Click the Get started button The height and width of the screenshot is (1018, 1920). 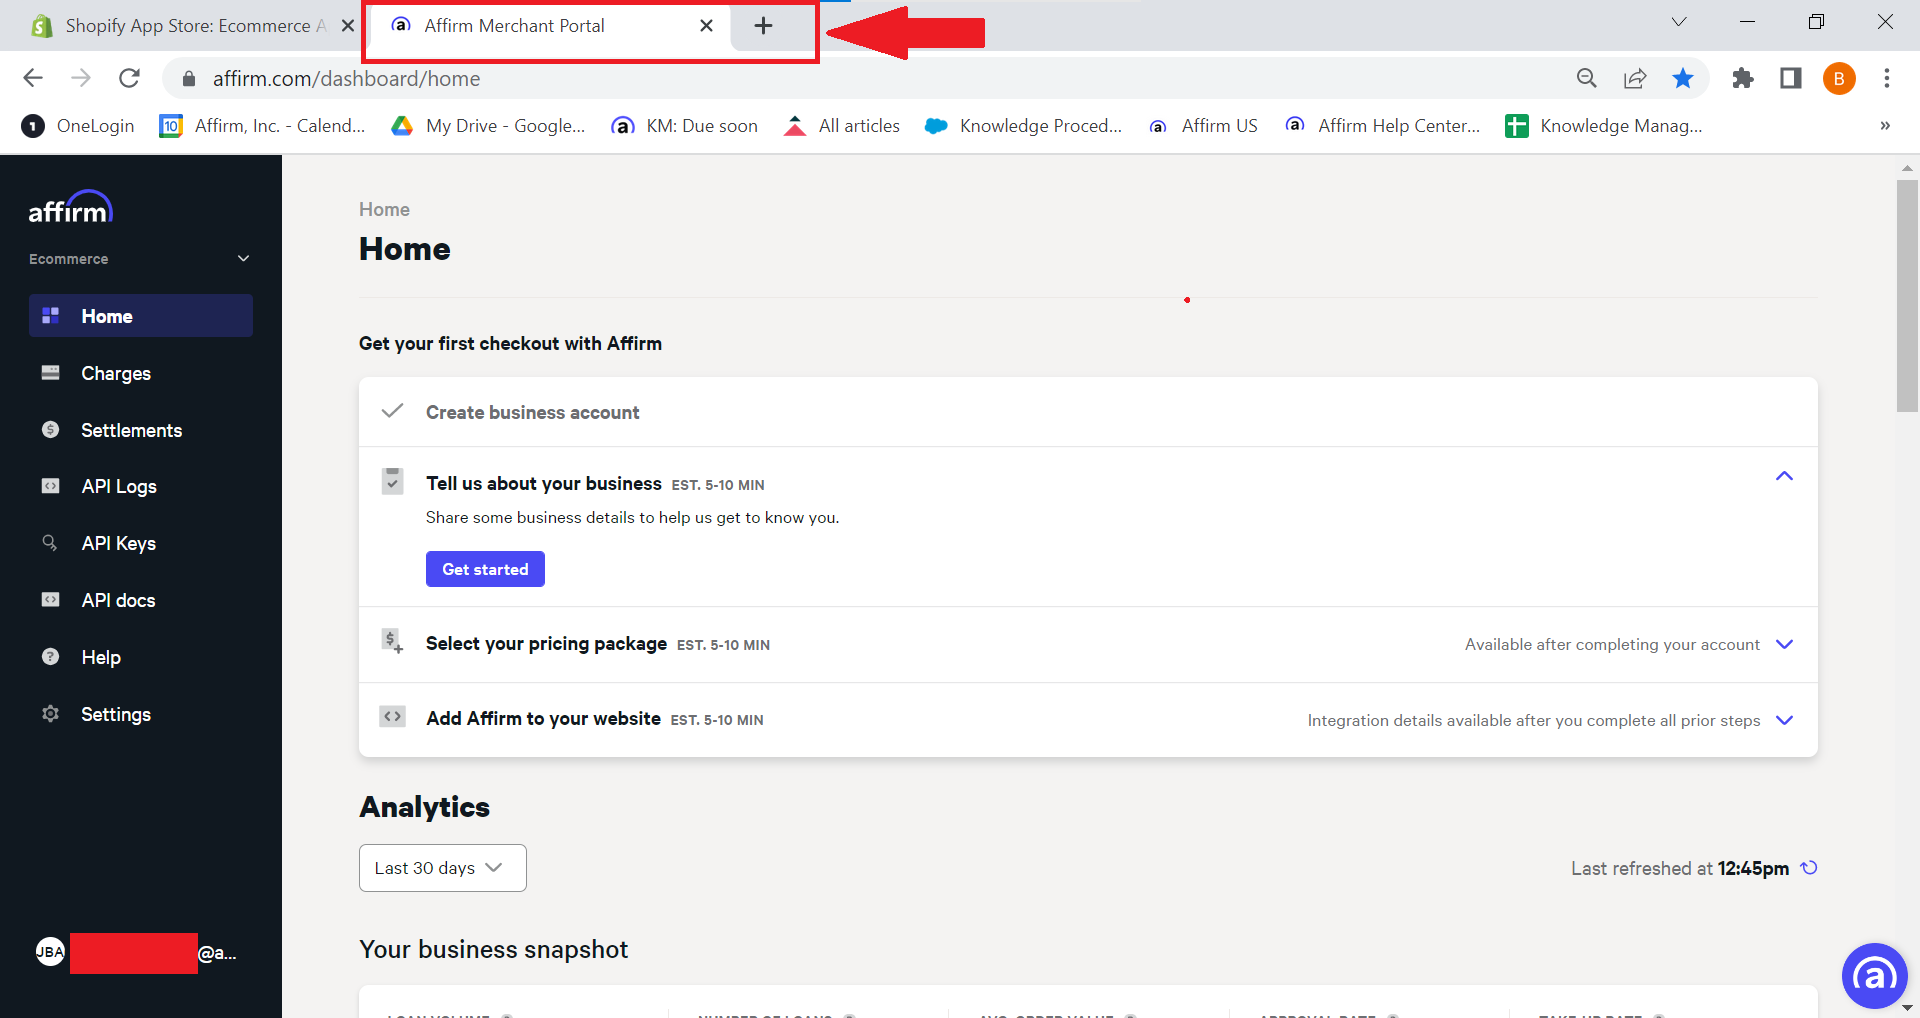point(485,569)
